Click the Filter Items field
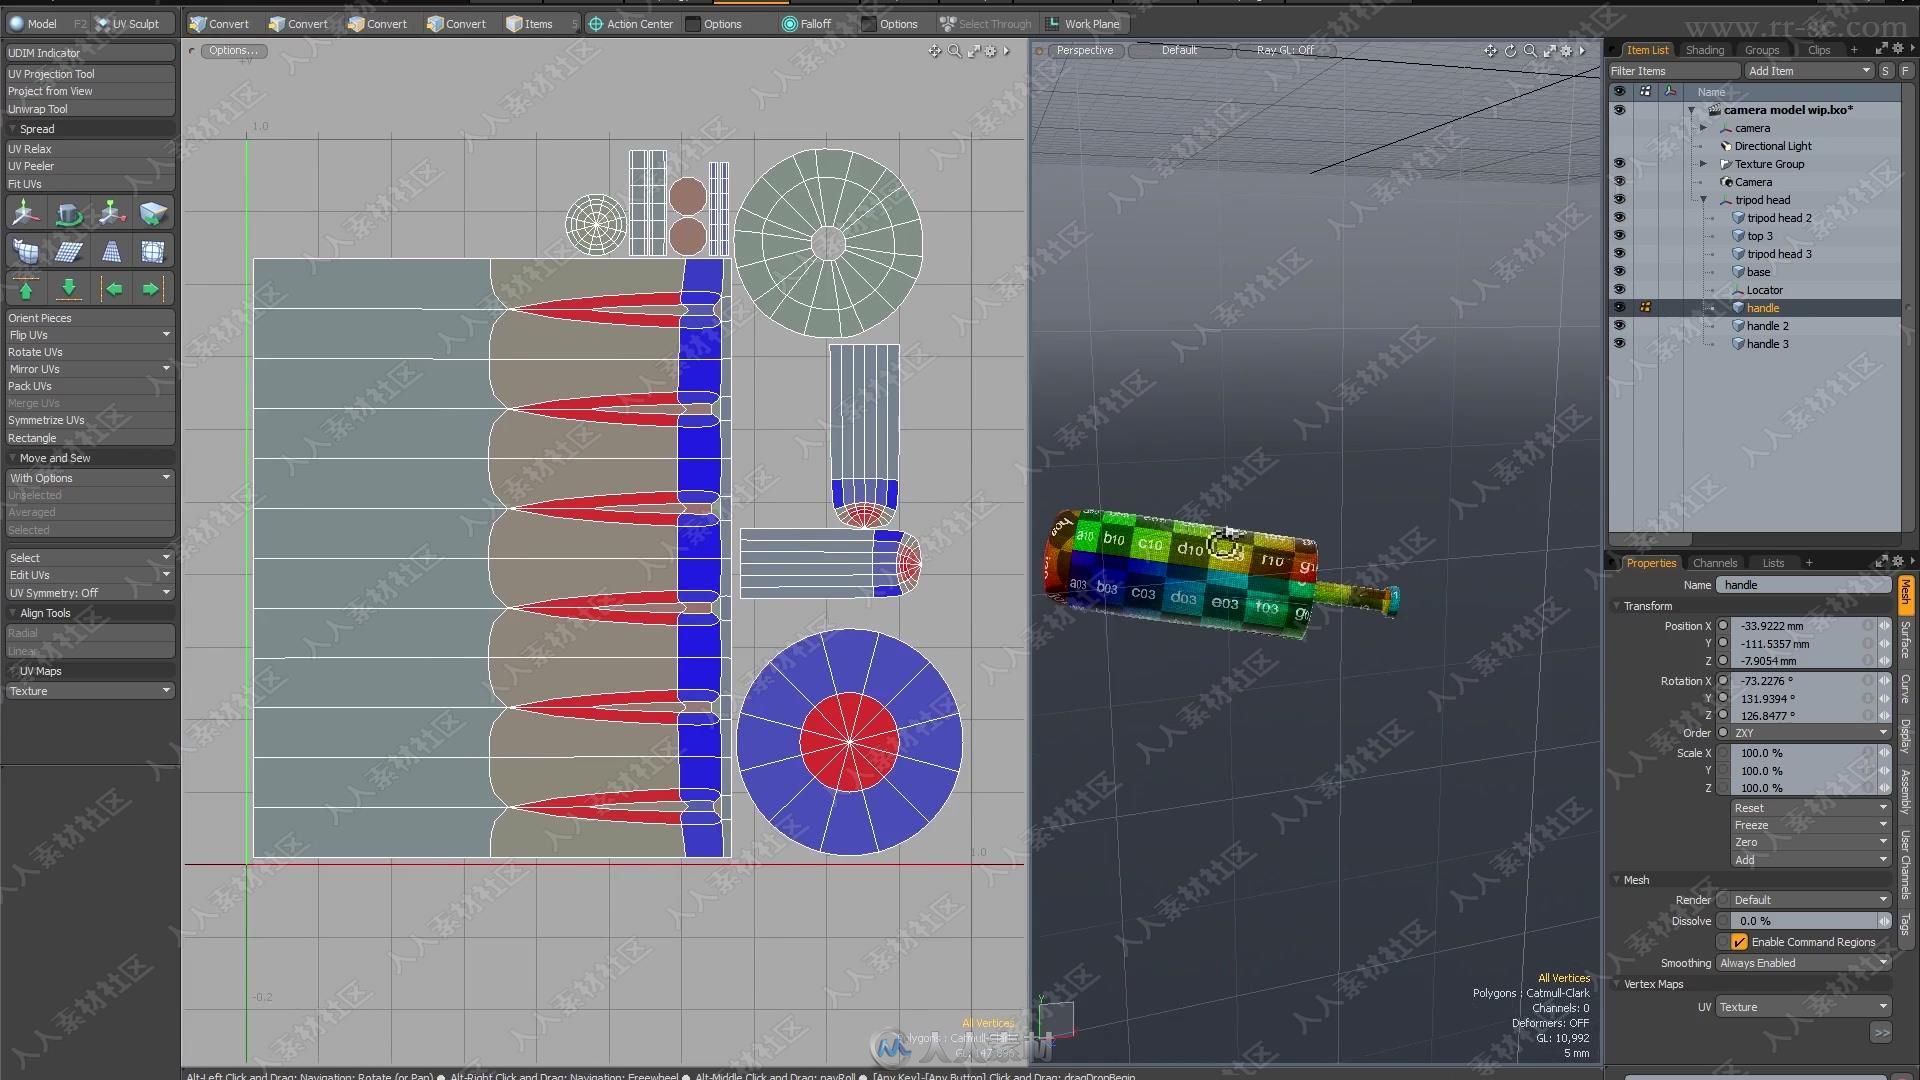 point(1674,71)
